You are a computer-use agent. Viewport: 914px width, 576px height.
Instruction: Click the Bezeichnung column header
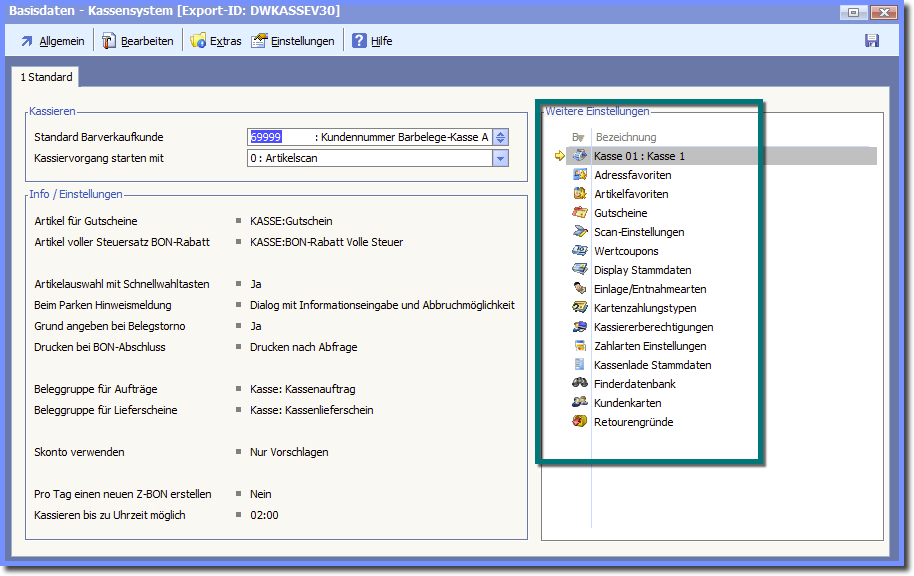point(625,136)
